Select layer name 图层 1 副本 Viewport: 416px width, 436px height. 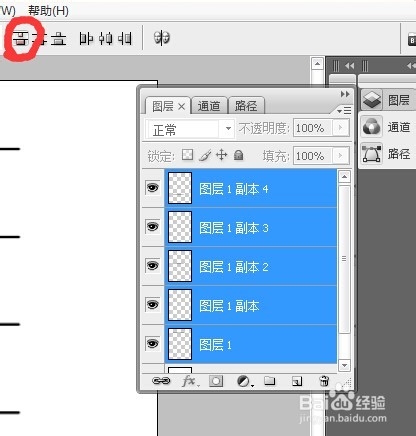(x=229, y=306)
